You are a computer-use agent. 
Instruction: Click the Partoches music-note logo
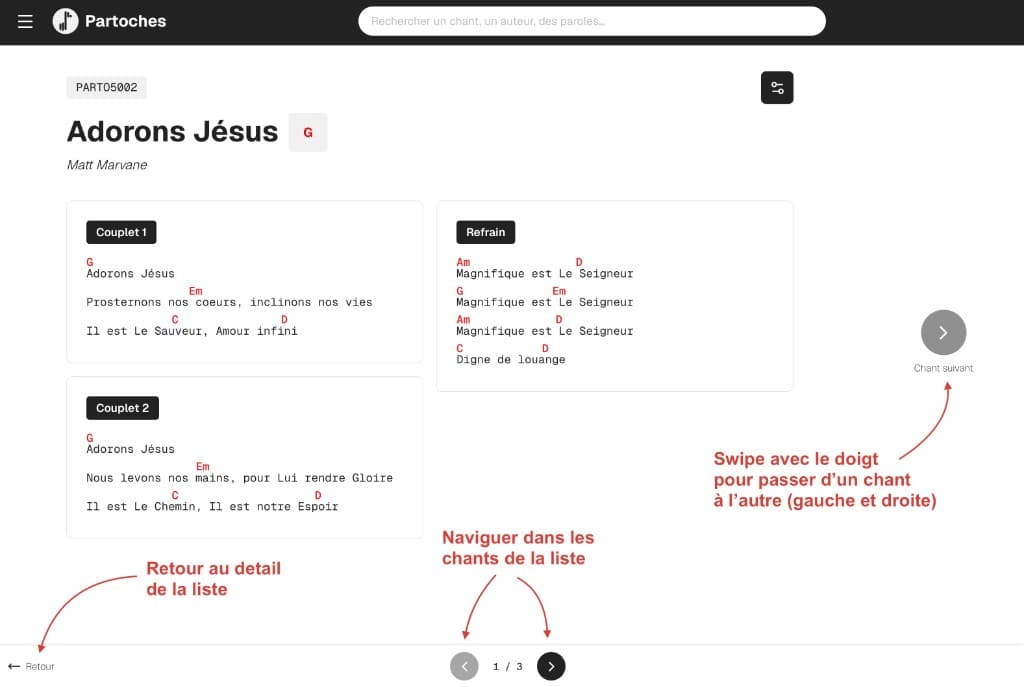pos(65,21)
